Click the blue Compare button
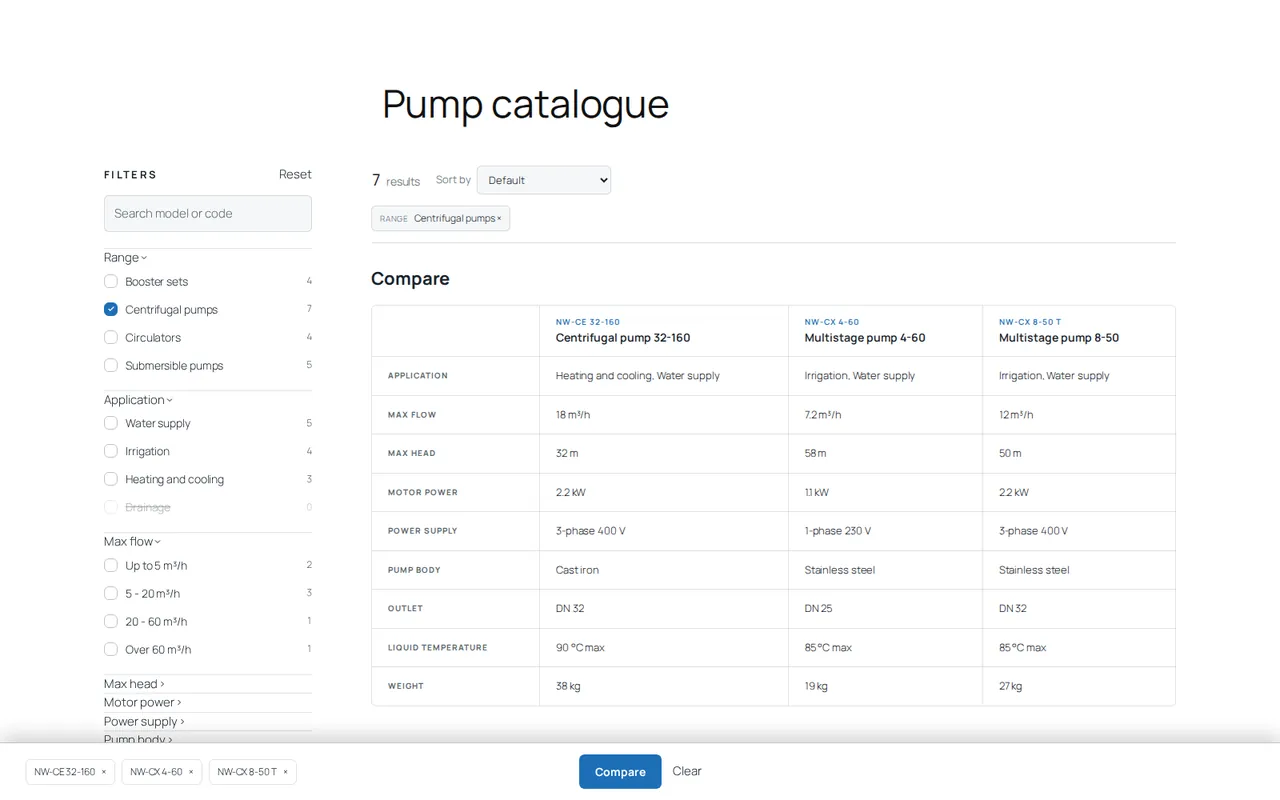The height and width of the screenshot is (800, 1280). (620, 772)
